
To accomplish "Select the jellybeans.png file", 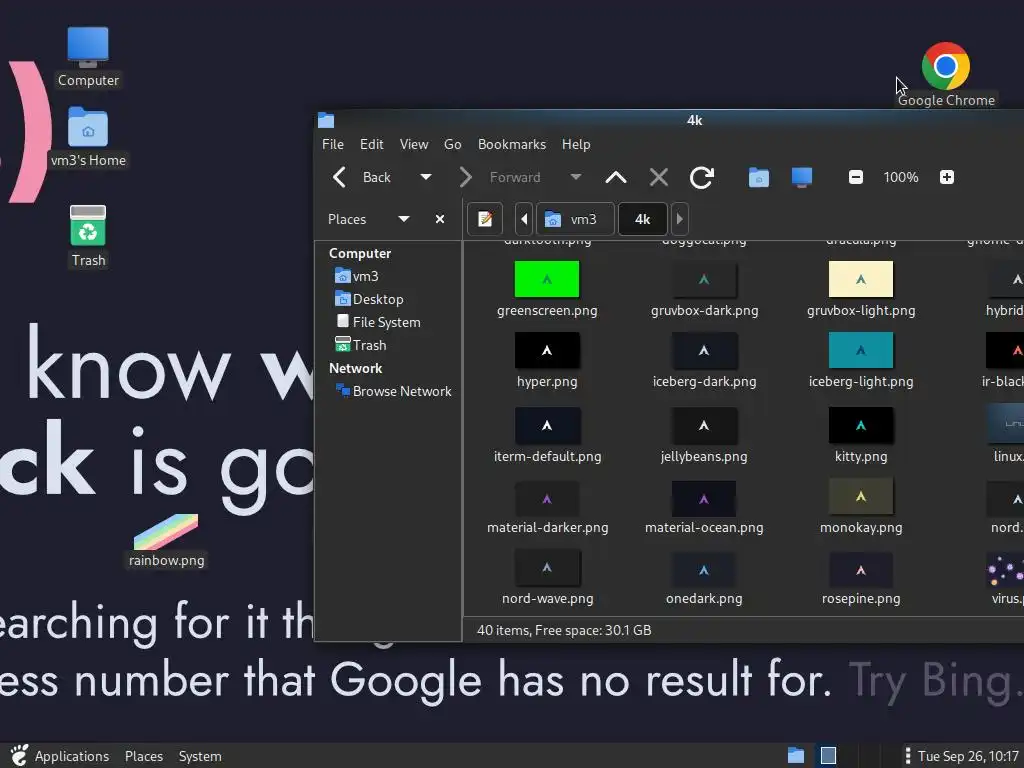I will [704, 435].
